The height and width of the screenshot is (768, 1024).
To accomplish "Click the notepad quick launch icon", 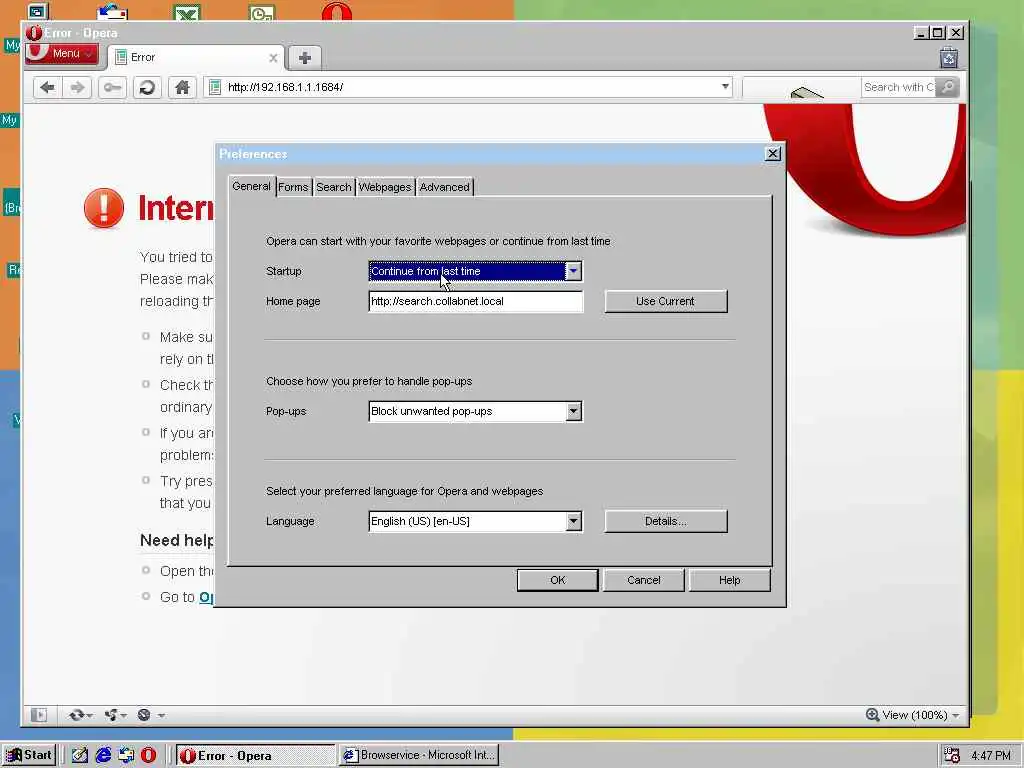I will 80,755.
